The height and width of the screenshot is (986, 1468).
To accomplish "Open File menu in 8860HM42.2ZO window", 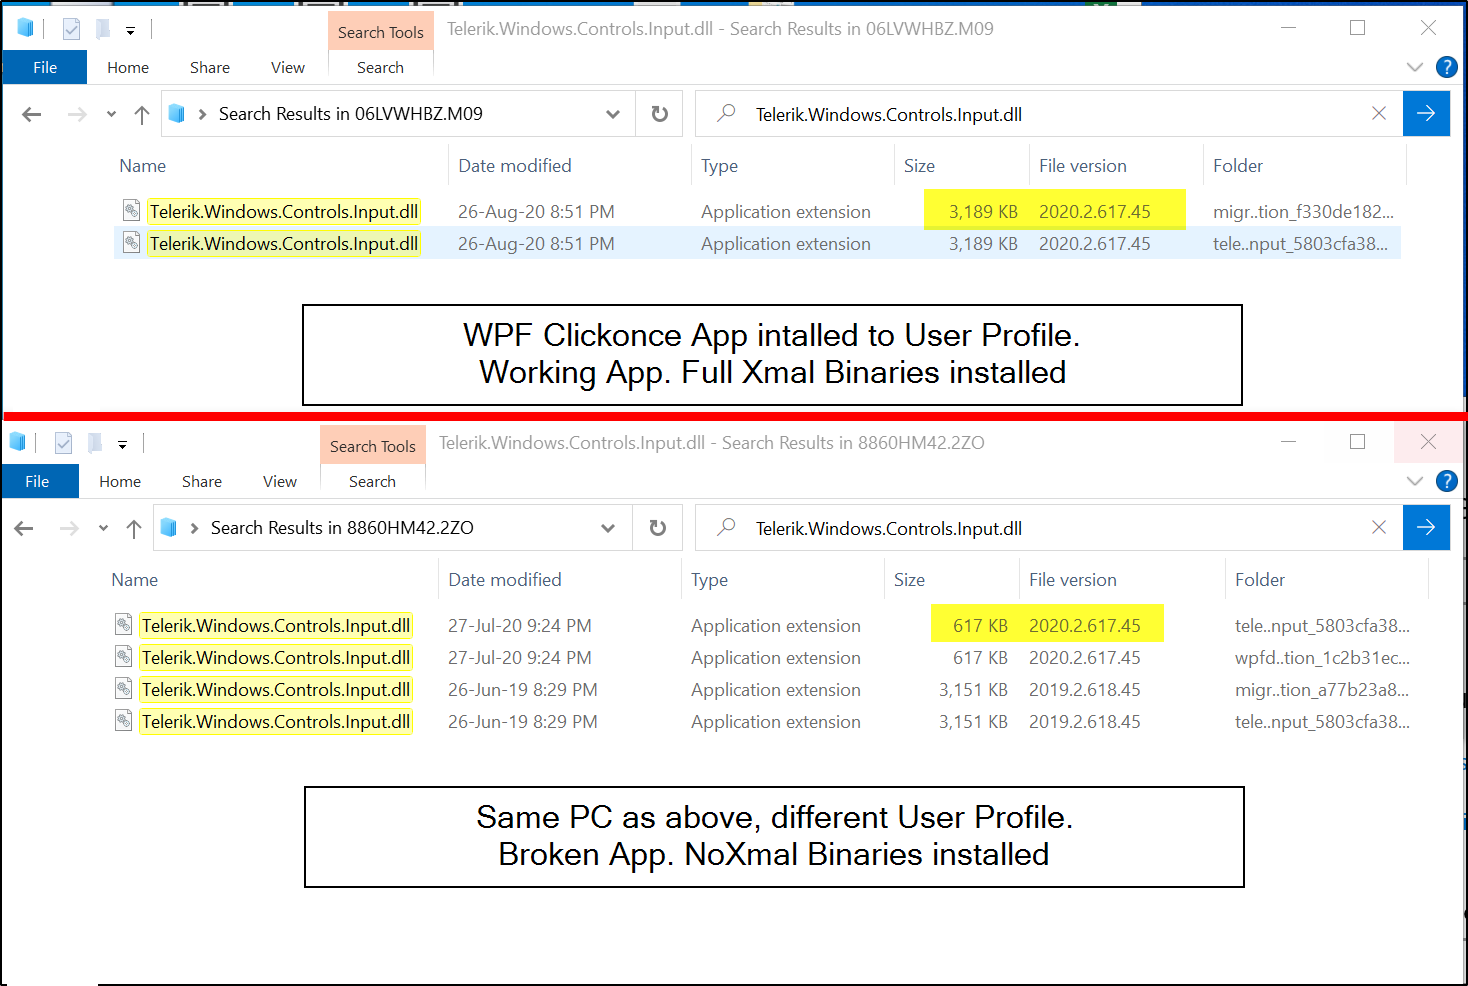I will 37,481.
